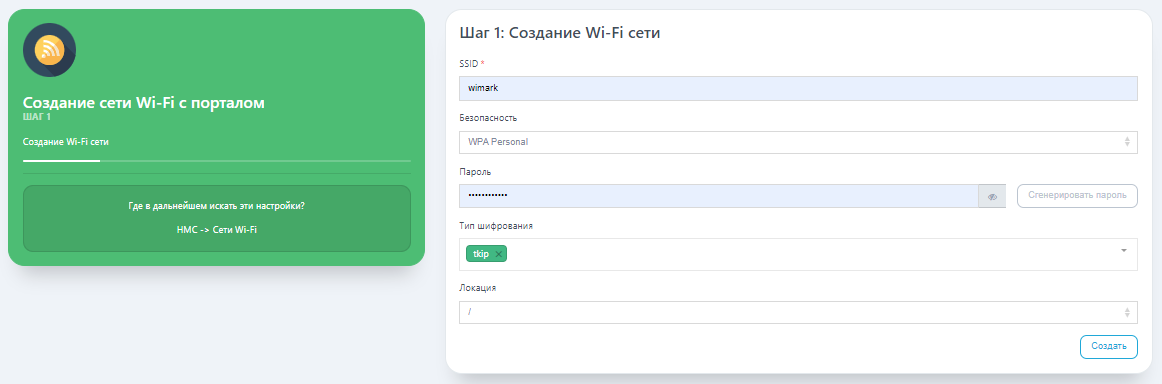Click Сгенерировать пароль button
The height and width of the screenshot is (384, 1162).
pos(1077,196)
